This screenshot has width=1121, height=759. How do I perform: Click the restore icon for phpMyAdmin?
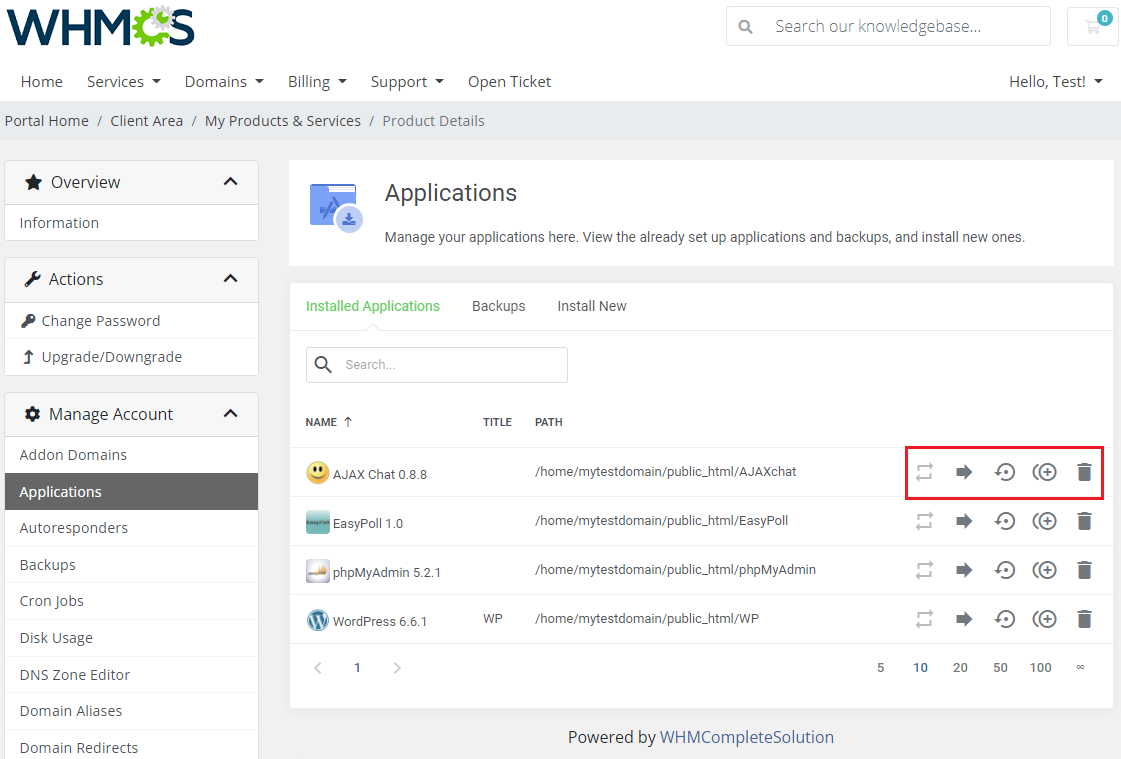click(1004, 570)
